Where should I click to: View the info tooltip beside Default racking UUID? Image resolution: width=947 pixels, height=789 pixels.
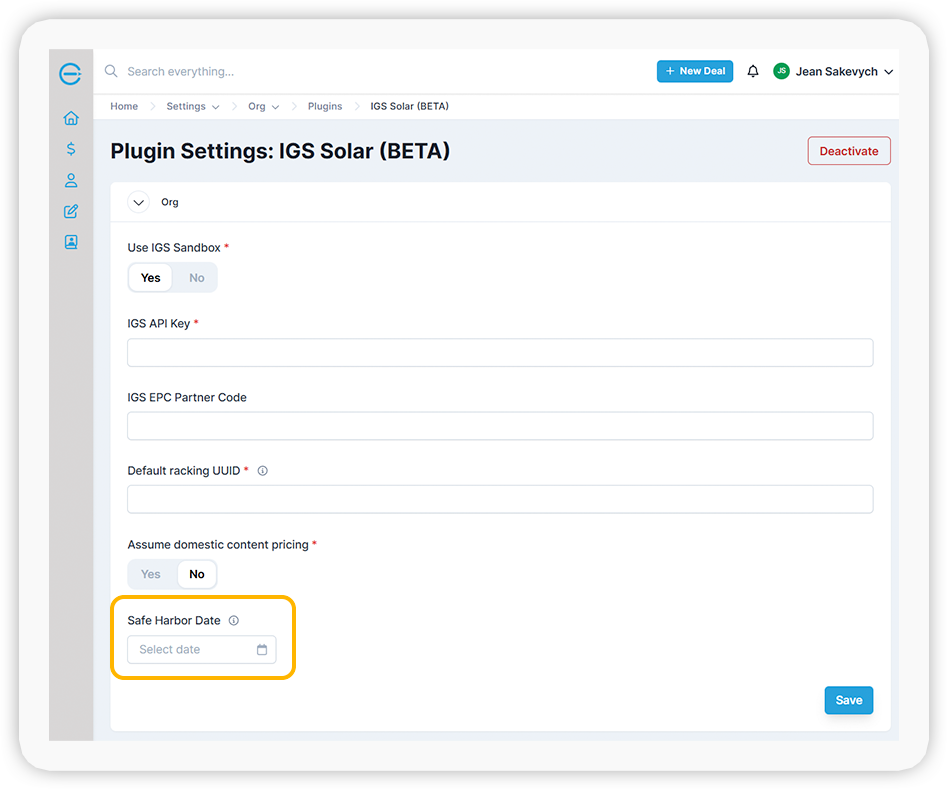262,470
